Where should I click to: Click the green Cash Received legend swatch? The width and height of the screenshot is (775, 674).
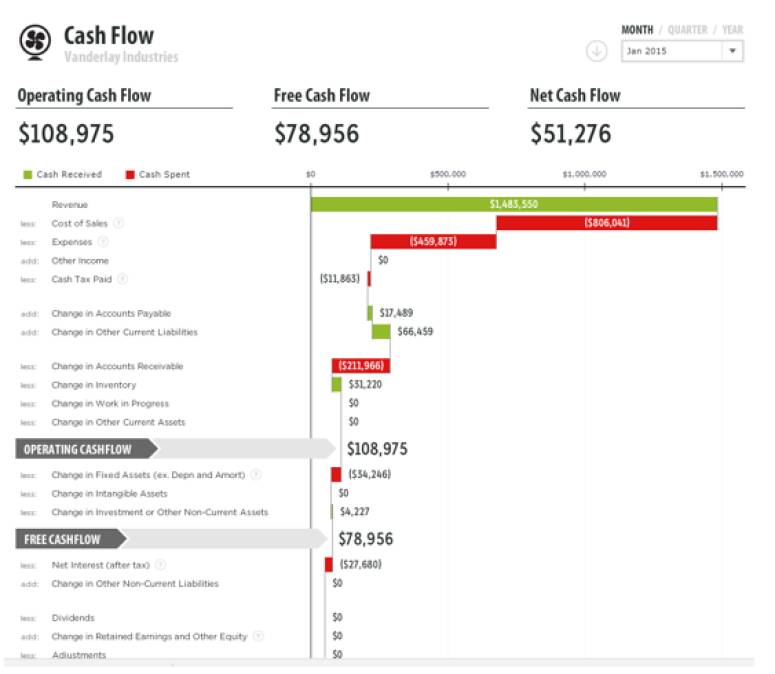[x=28, y=174]
